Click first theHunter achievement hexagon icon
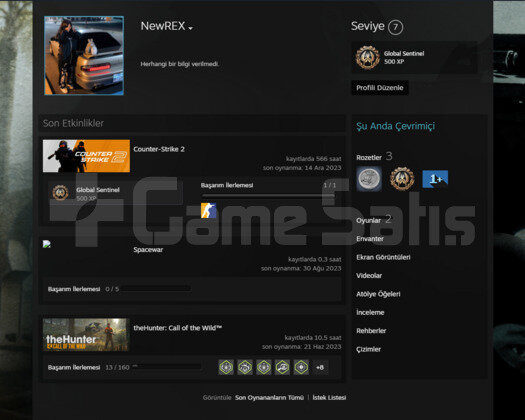Screen dimensions: 525x420 click(226, 367)
